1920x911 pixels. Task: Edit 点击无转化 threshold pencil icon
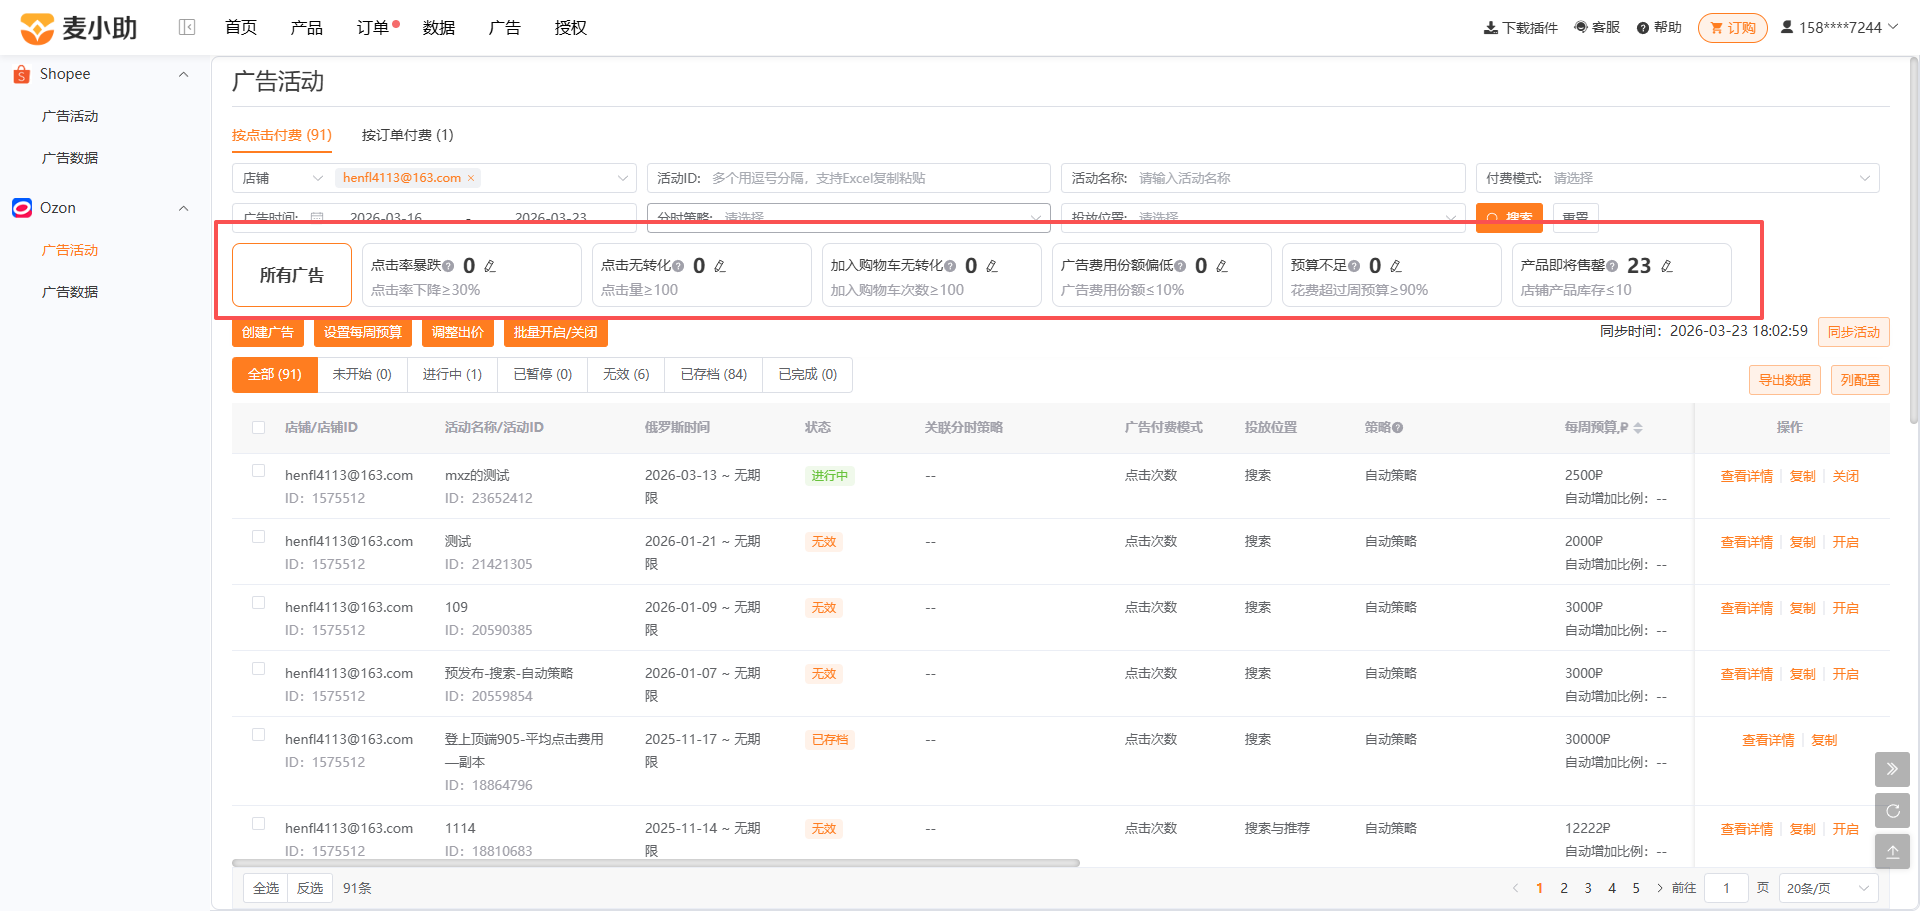coord(720,266)
